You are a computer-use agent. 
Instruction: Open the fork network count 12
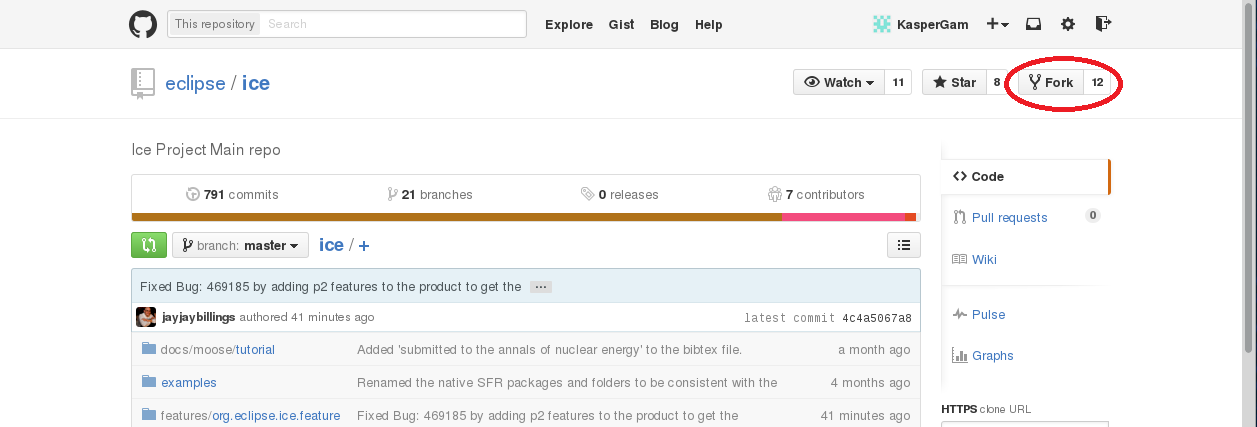point(1097,82)
